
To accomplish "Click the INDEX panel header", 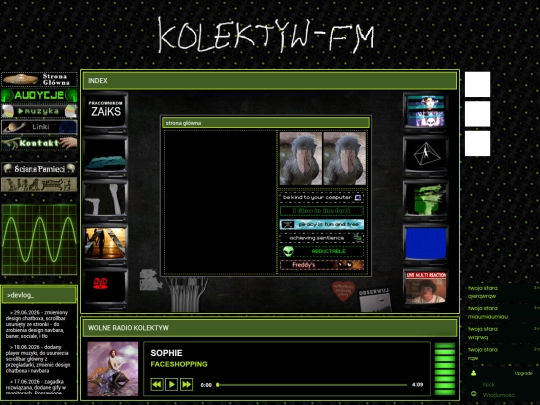I will click(270, 81).
